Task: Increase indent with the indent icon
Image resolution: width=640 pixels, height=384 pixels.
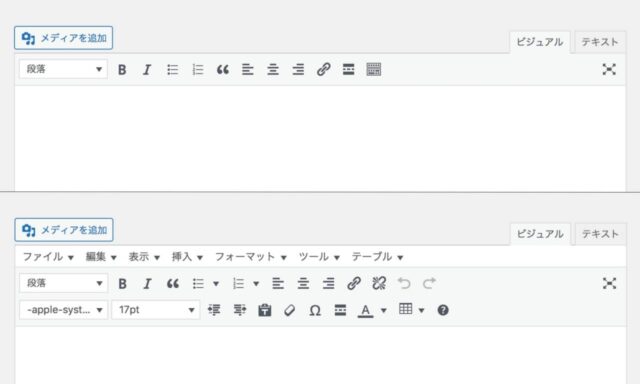Action: pyautogui.click(x=240, y=311)
